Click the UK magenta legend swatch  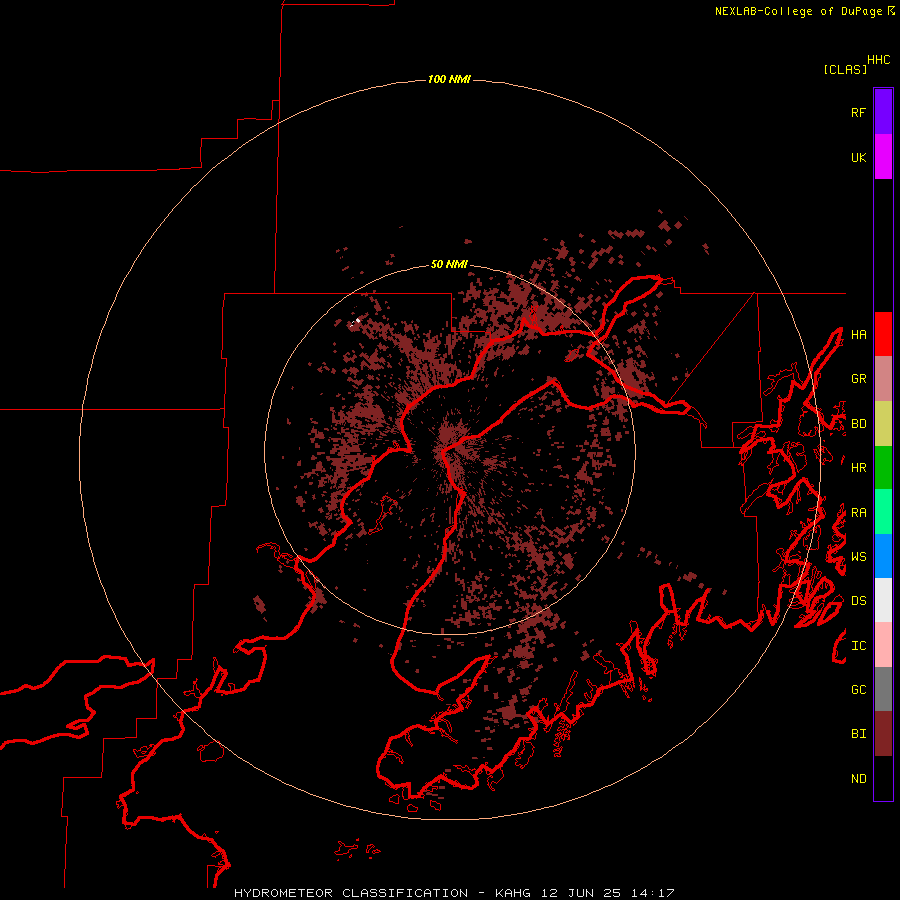click(x=883, y=157)
